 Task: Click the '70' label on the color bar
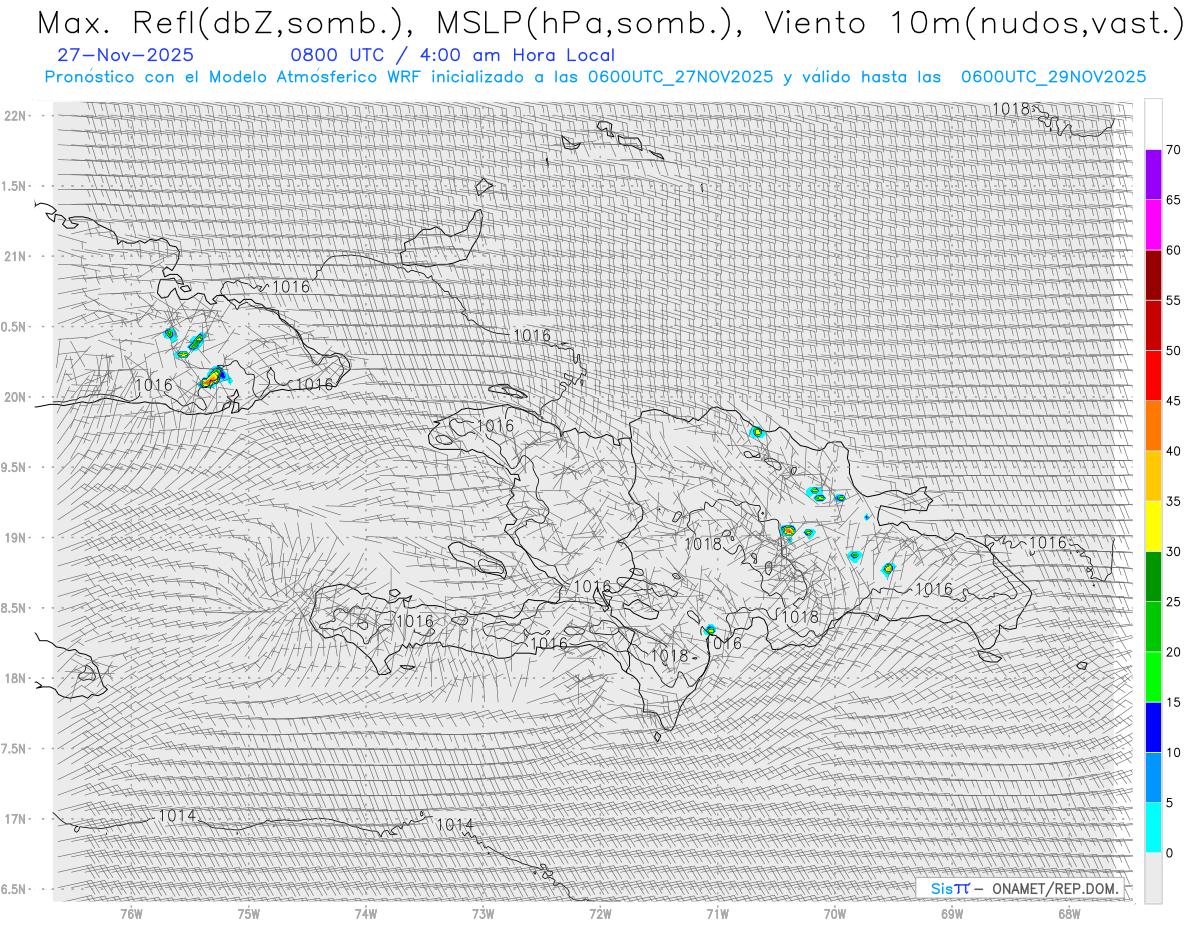(x=1174, y=150)
